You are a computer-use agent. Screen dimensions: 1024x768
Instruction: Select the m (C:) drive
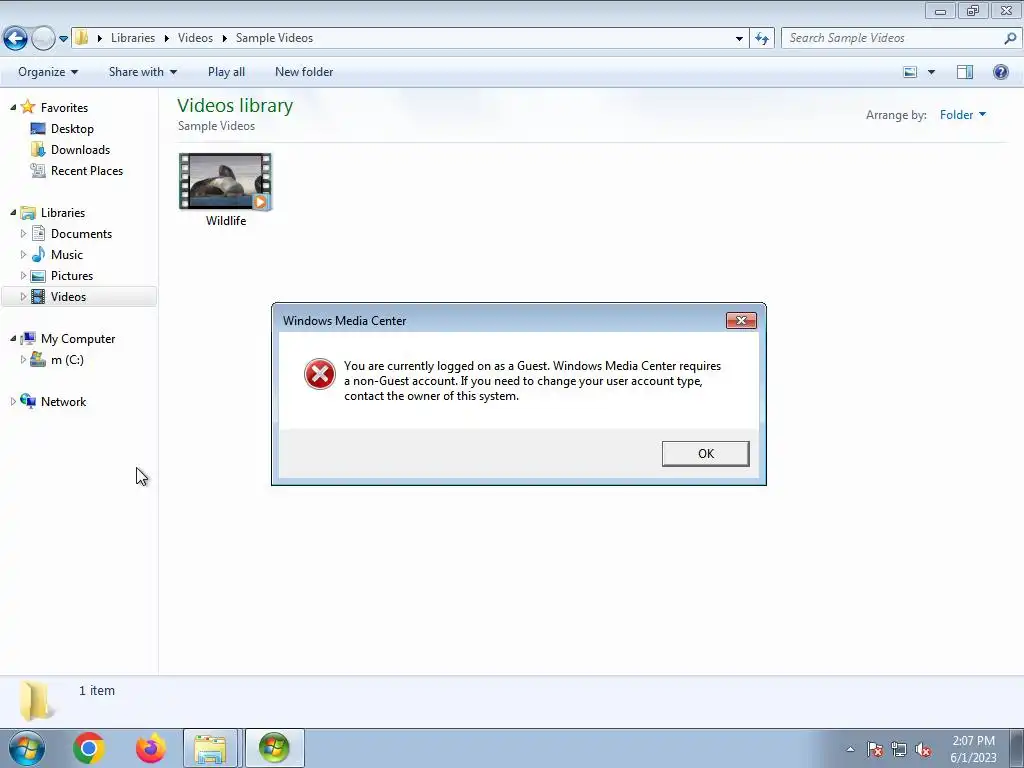tap(67, 360)
